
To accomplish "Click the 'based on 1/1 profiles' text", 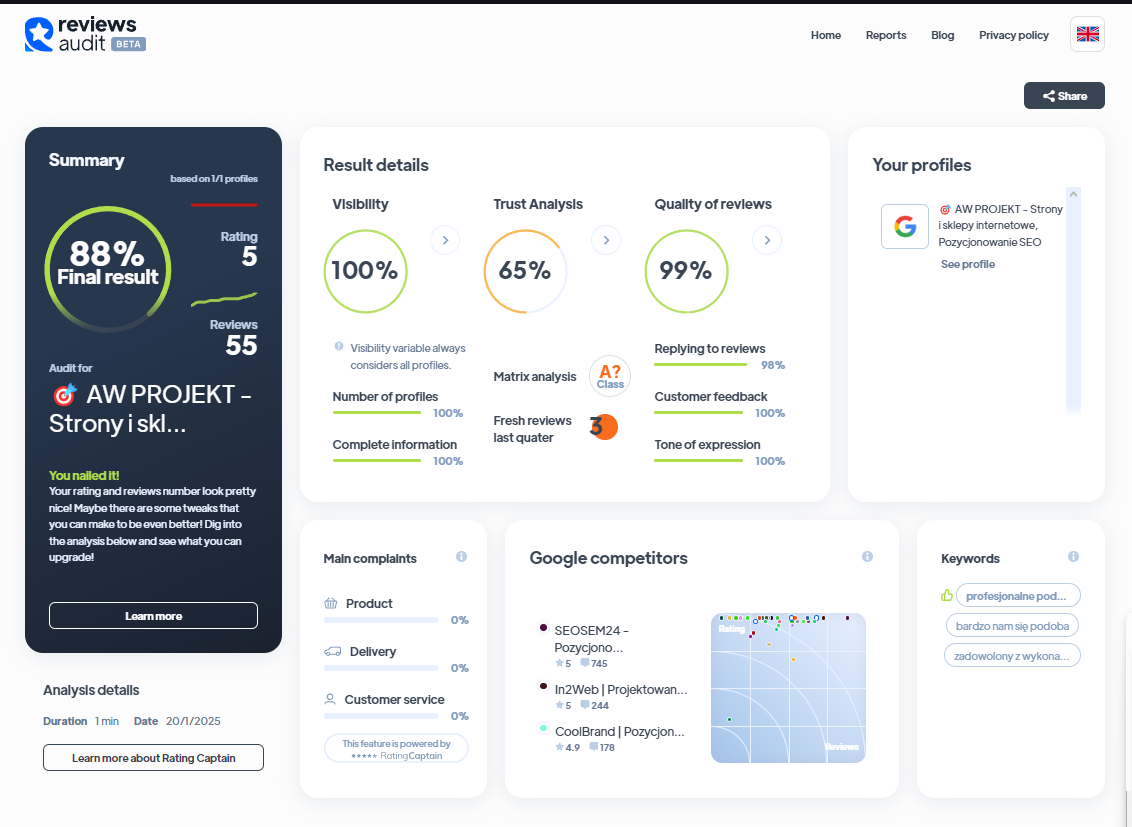I will point(214,178).
